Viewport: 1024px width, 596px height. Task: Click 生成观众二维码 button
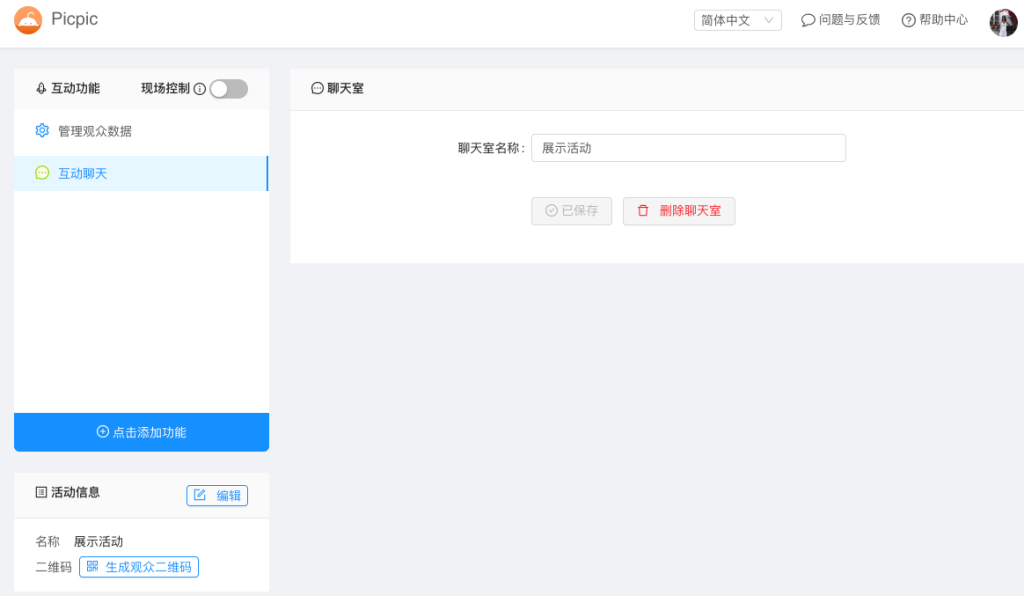pos(139,567)
